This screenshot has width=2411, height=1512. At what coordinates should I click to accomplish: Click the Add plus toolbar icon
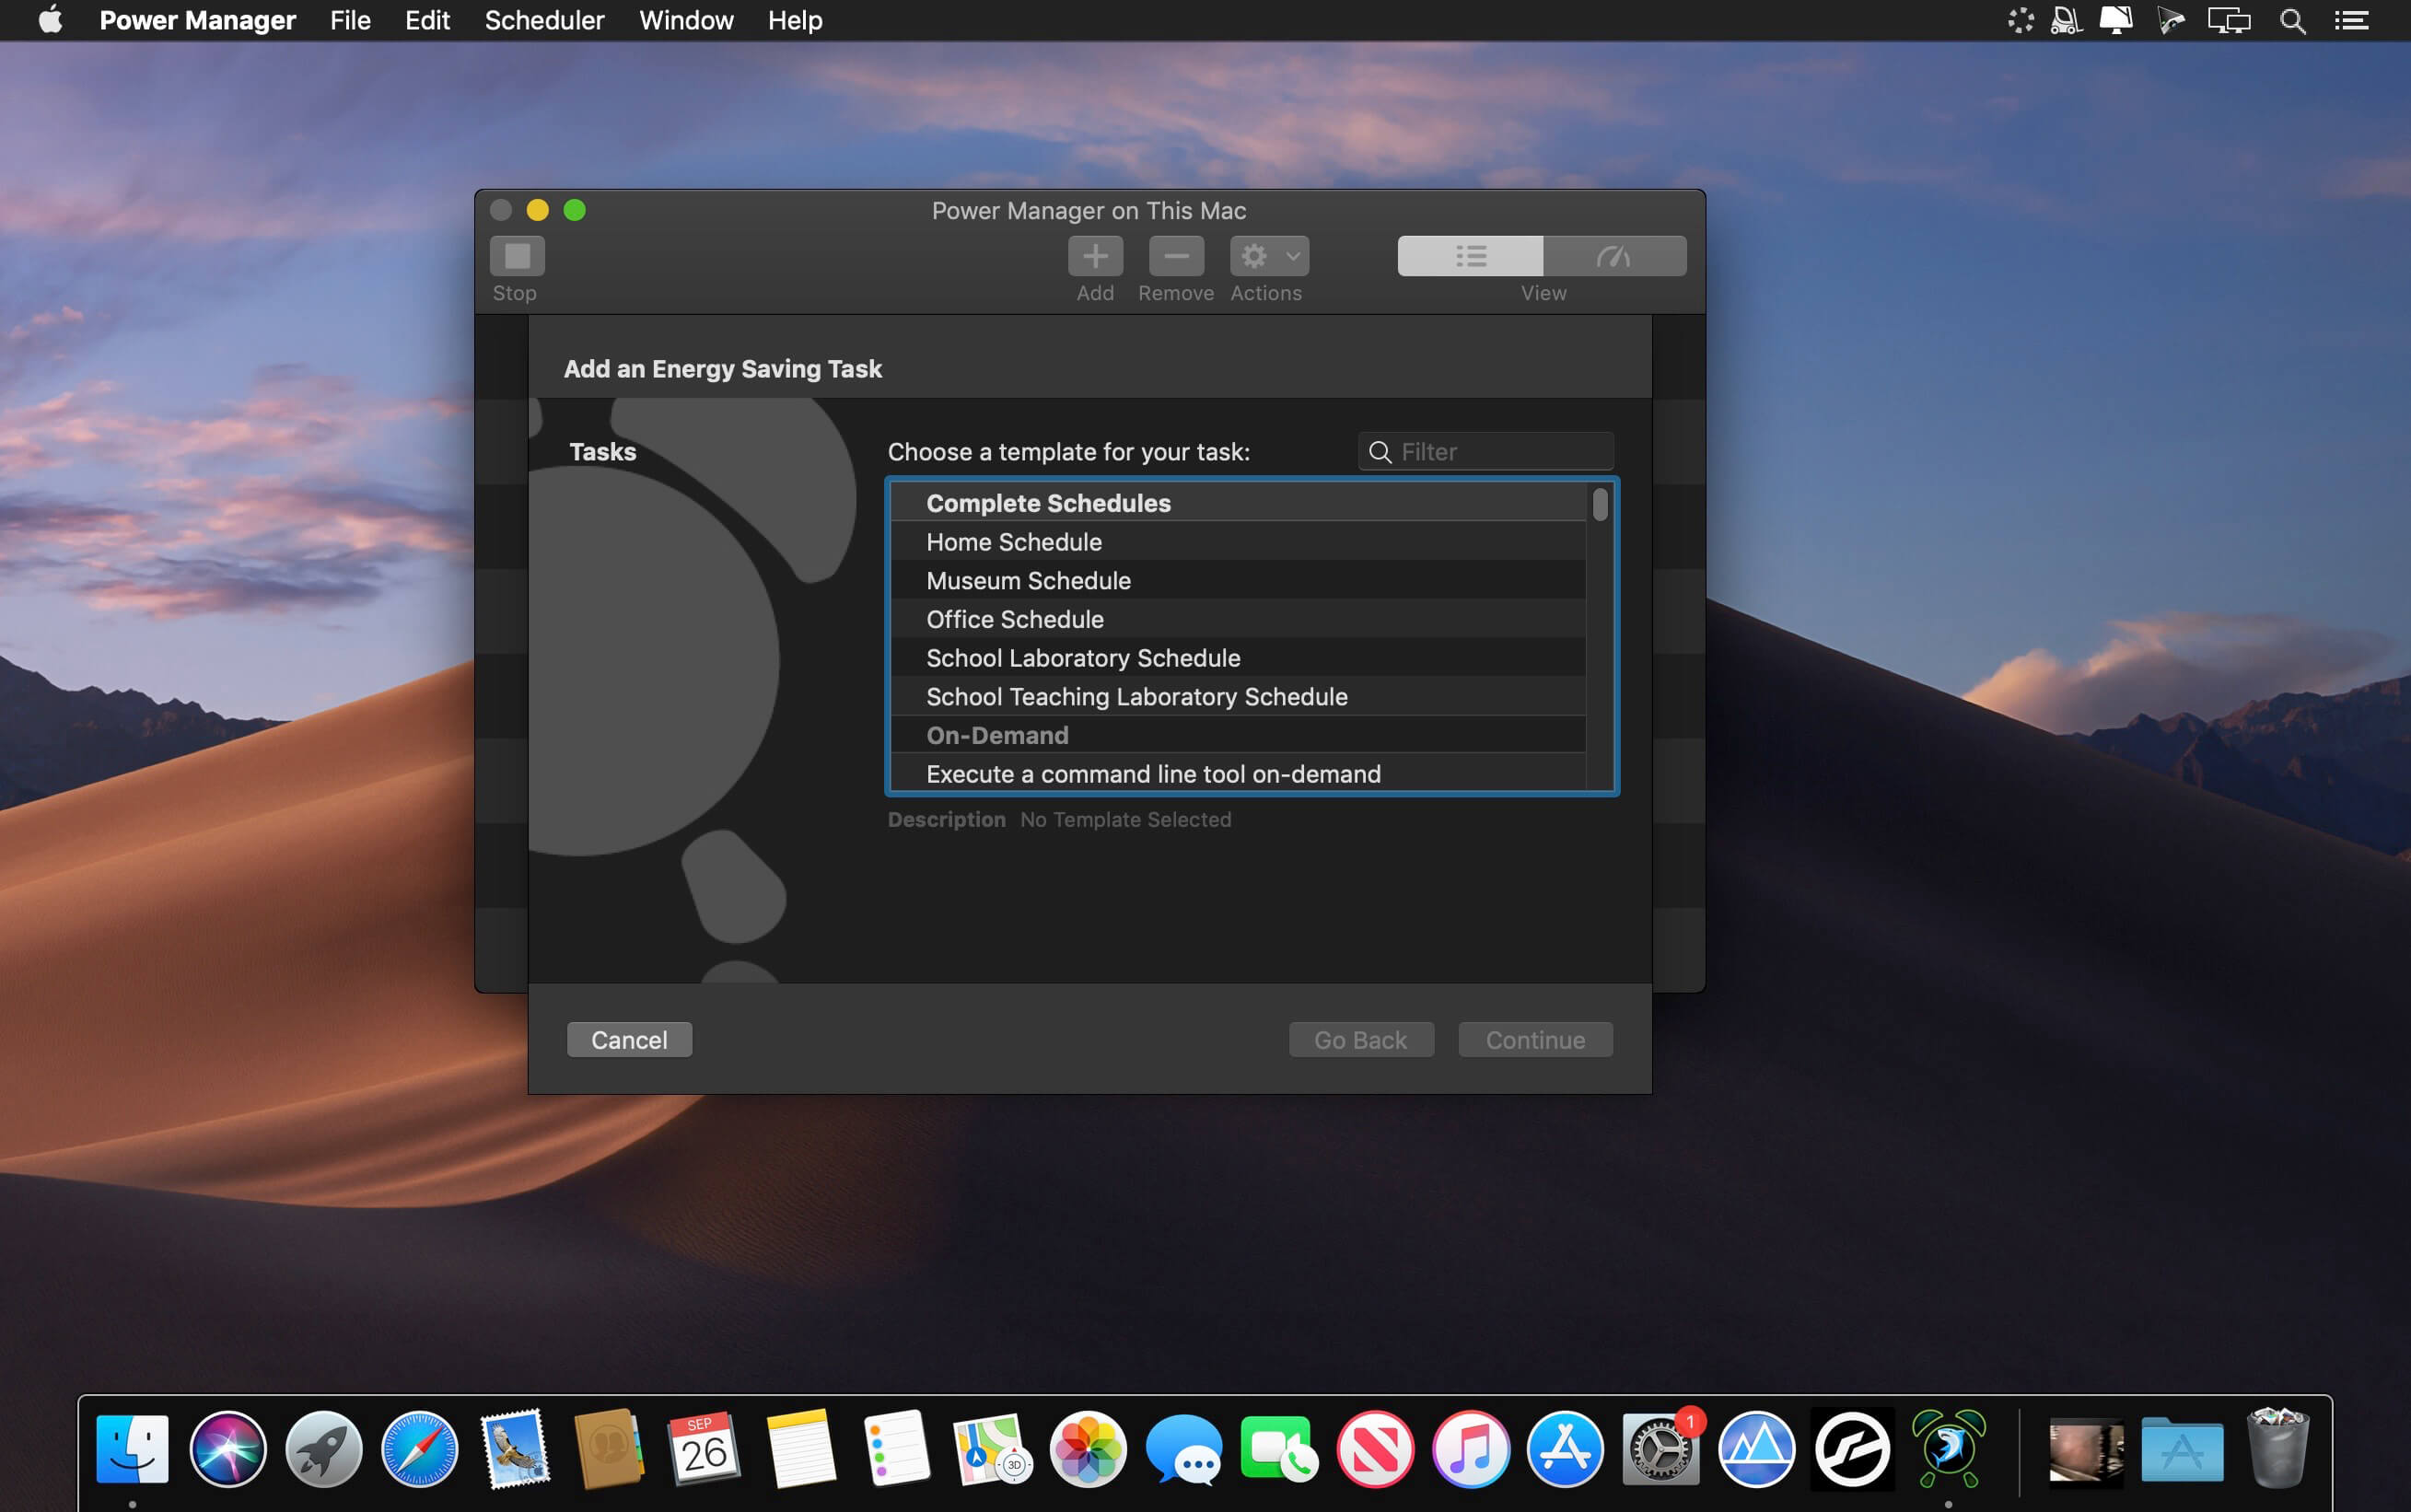click(x=1095, y=256)
